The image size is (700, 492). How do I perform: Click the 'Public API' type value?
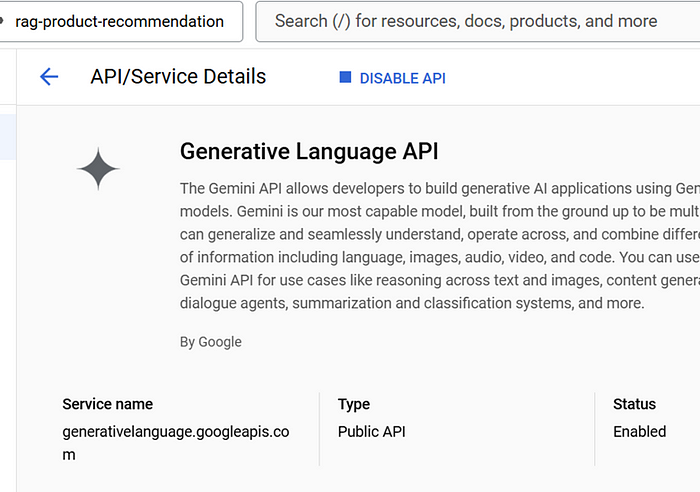pos(371,432)
